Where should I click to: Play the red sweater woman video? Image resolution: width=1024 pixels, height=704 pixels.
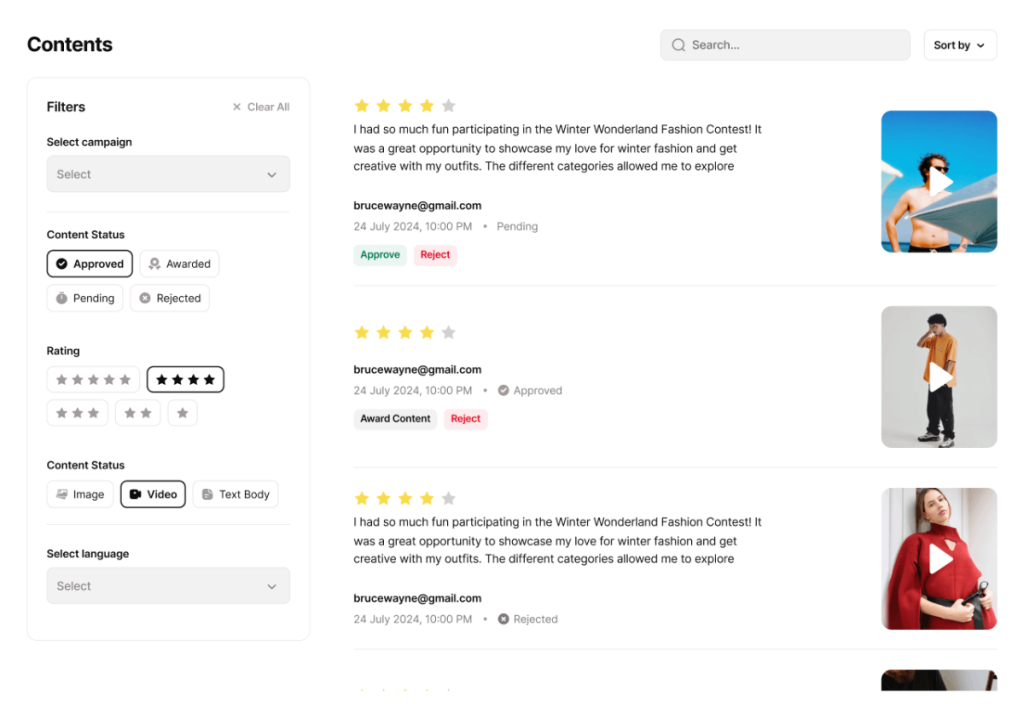click(939, 559)
